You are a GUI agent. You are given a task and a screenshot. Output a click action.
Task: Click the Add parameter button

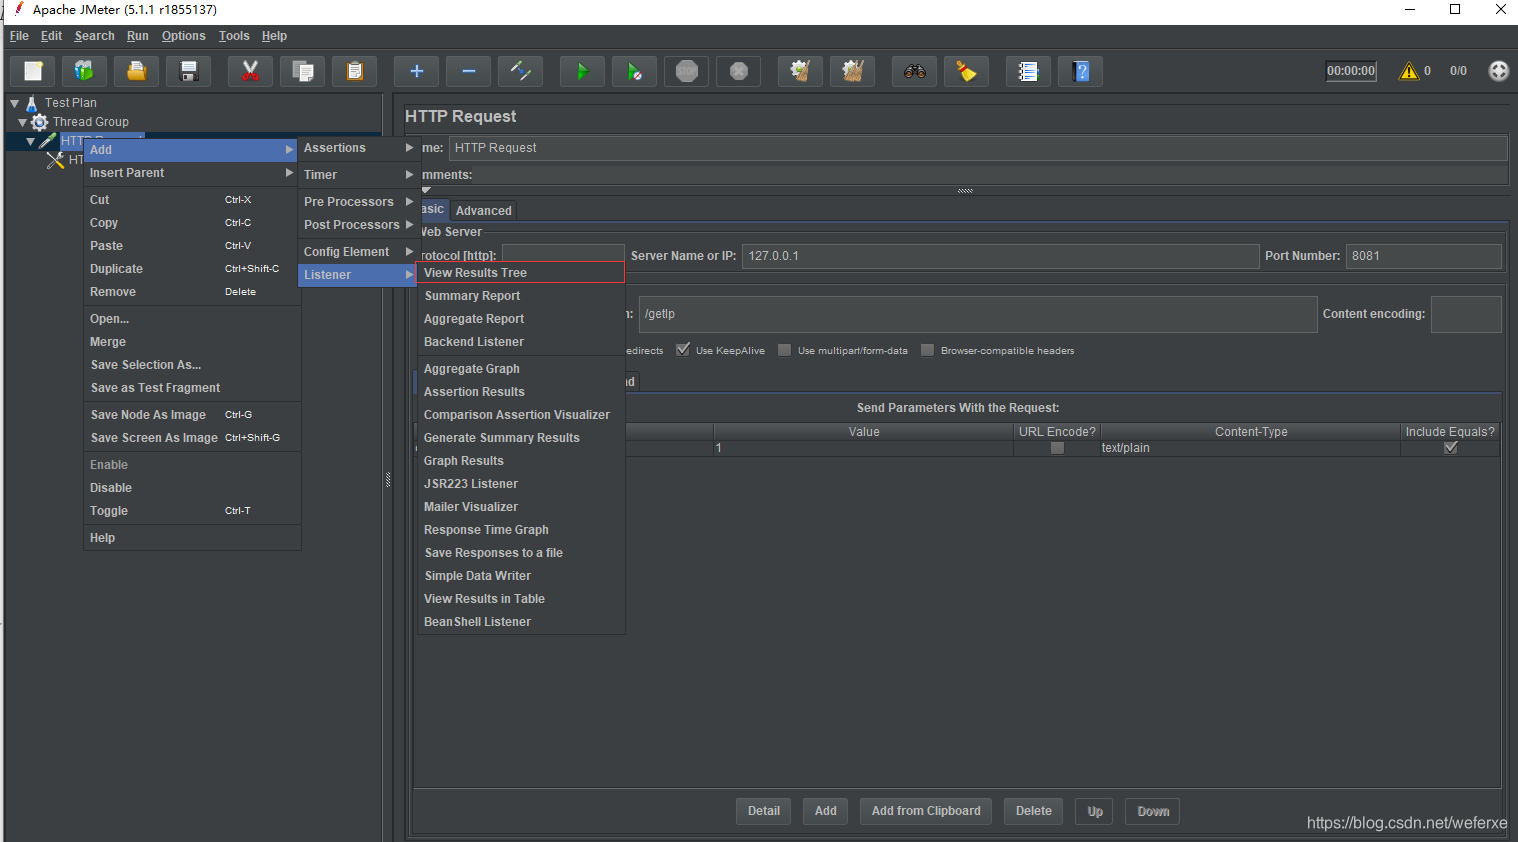(826, 811)
